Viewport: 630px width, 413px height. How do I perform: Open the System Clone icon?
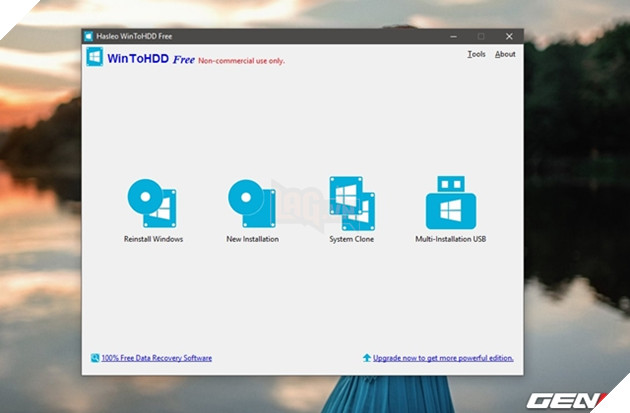tap(351, 203)
